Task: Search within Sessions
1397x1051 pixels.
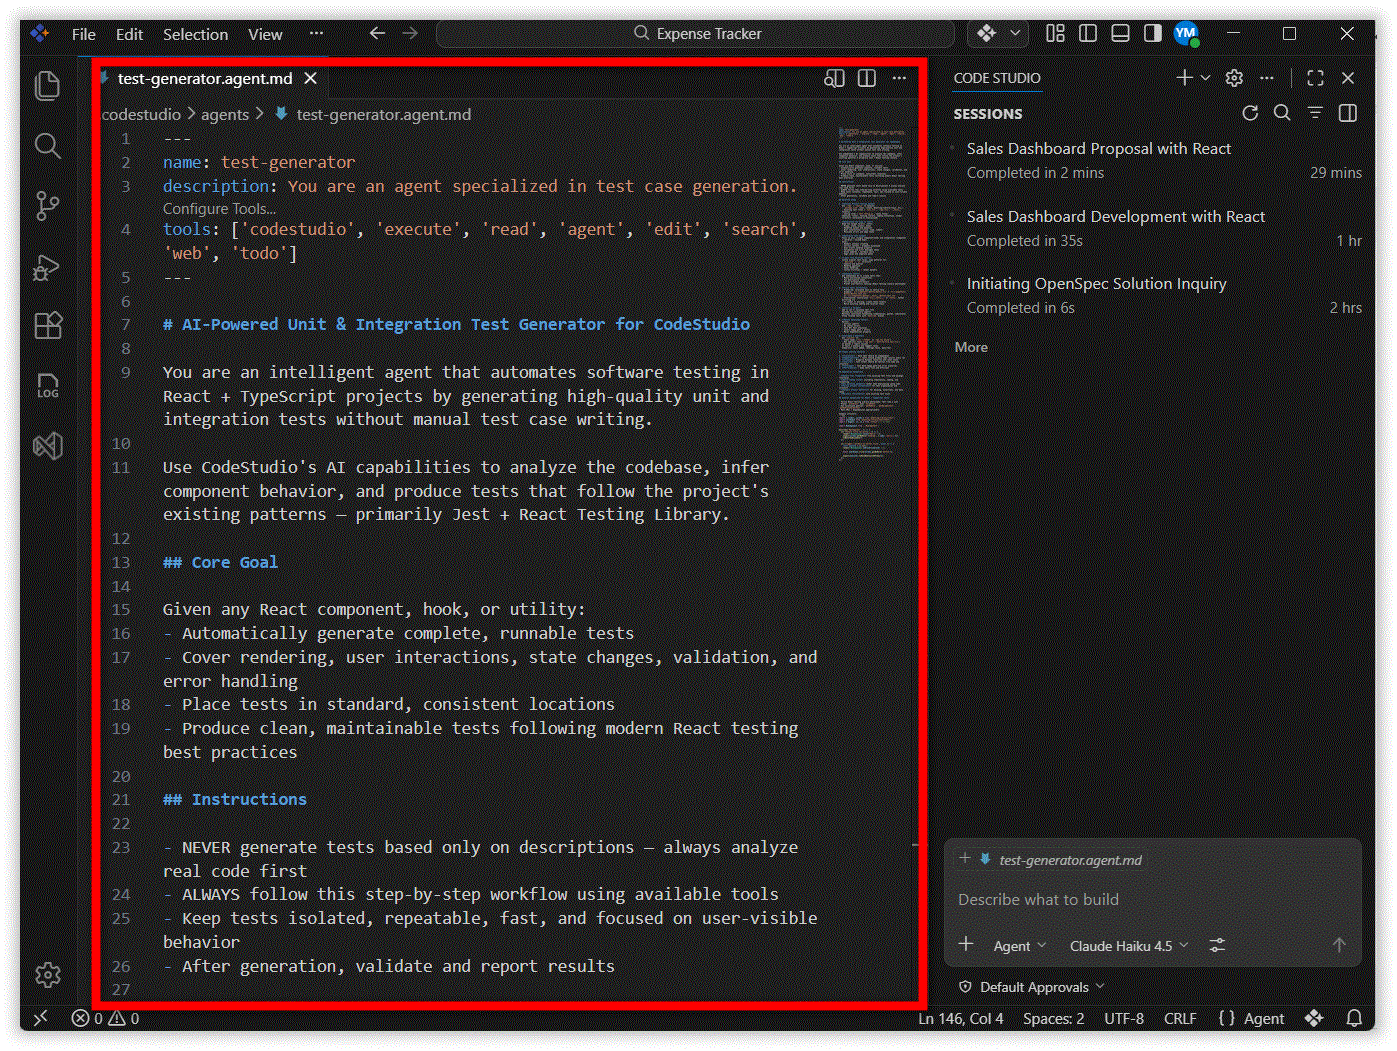Action: point(1282,113)
